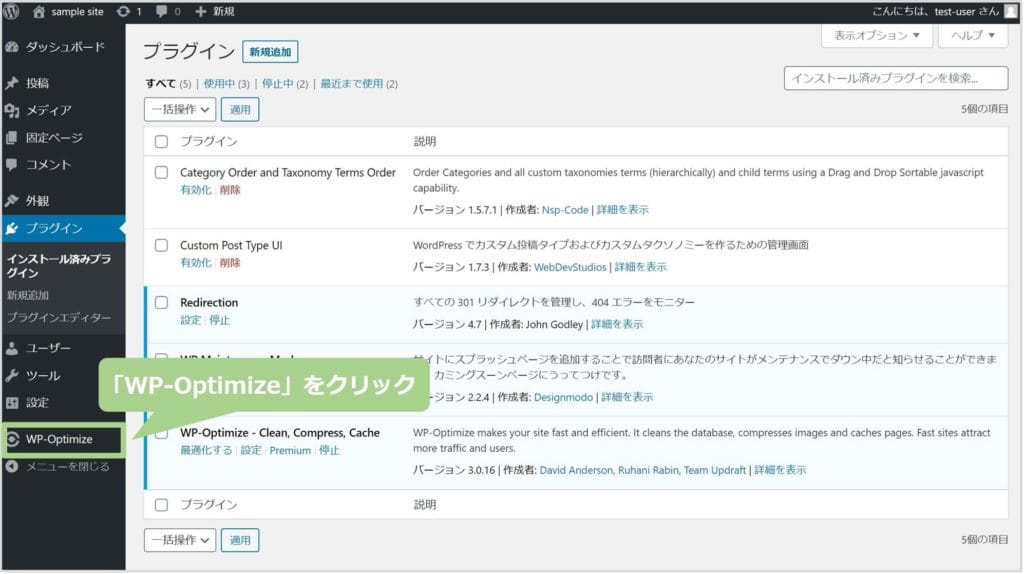The width and height of the screenshot is (1024, 574).
Task: Open David Anderson author link
Action: [x=576, y=470]
